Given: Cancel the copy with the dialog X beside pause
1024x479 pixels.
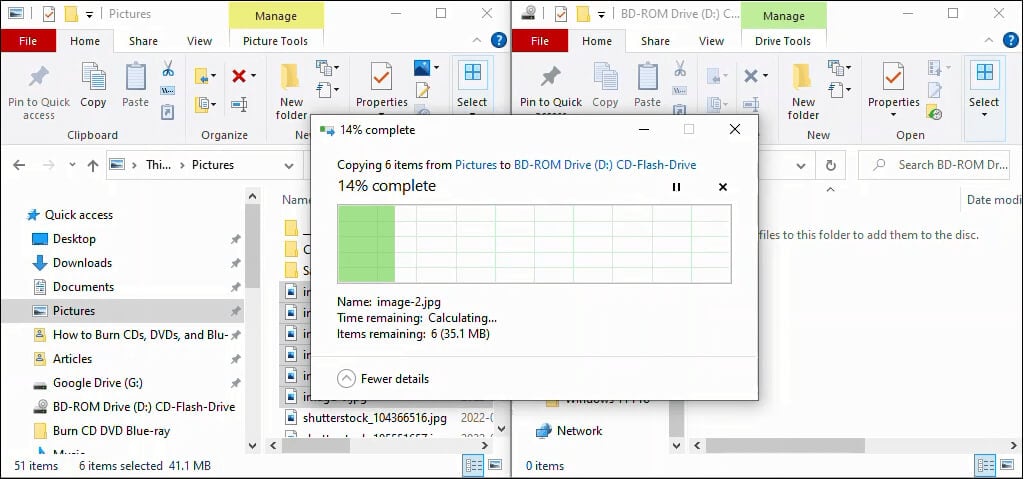Looking at the screenshot, I should pyautogui.click(x=723, y=187).
